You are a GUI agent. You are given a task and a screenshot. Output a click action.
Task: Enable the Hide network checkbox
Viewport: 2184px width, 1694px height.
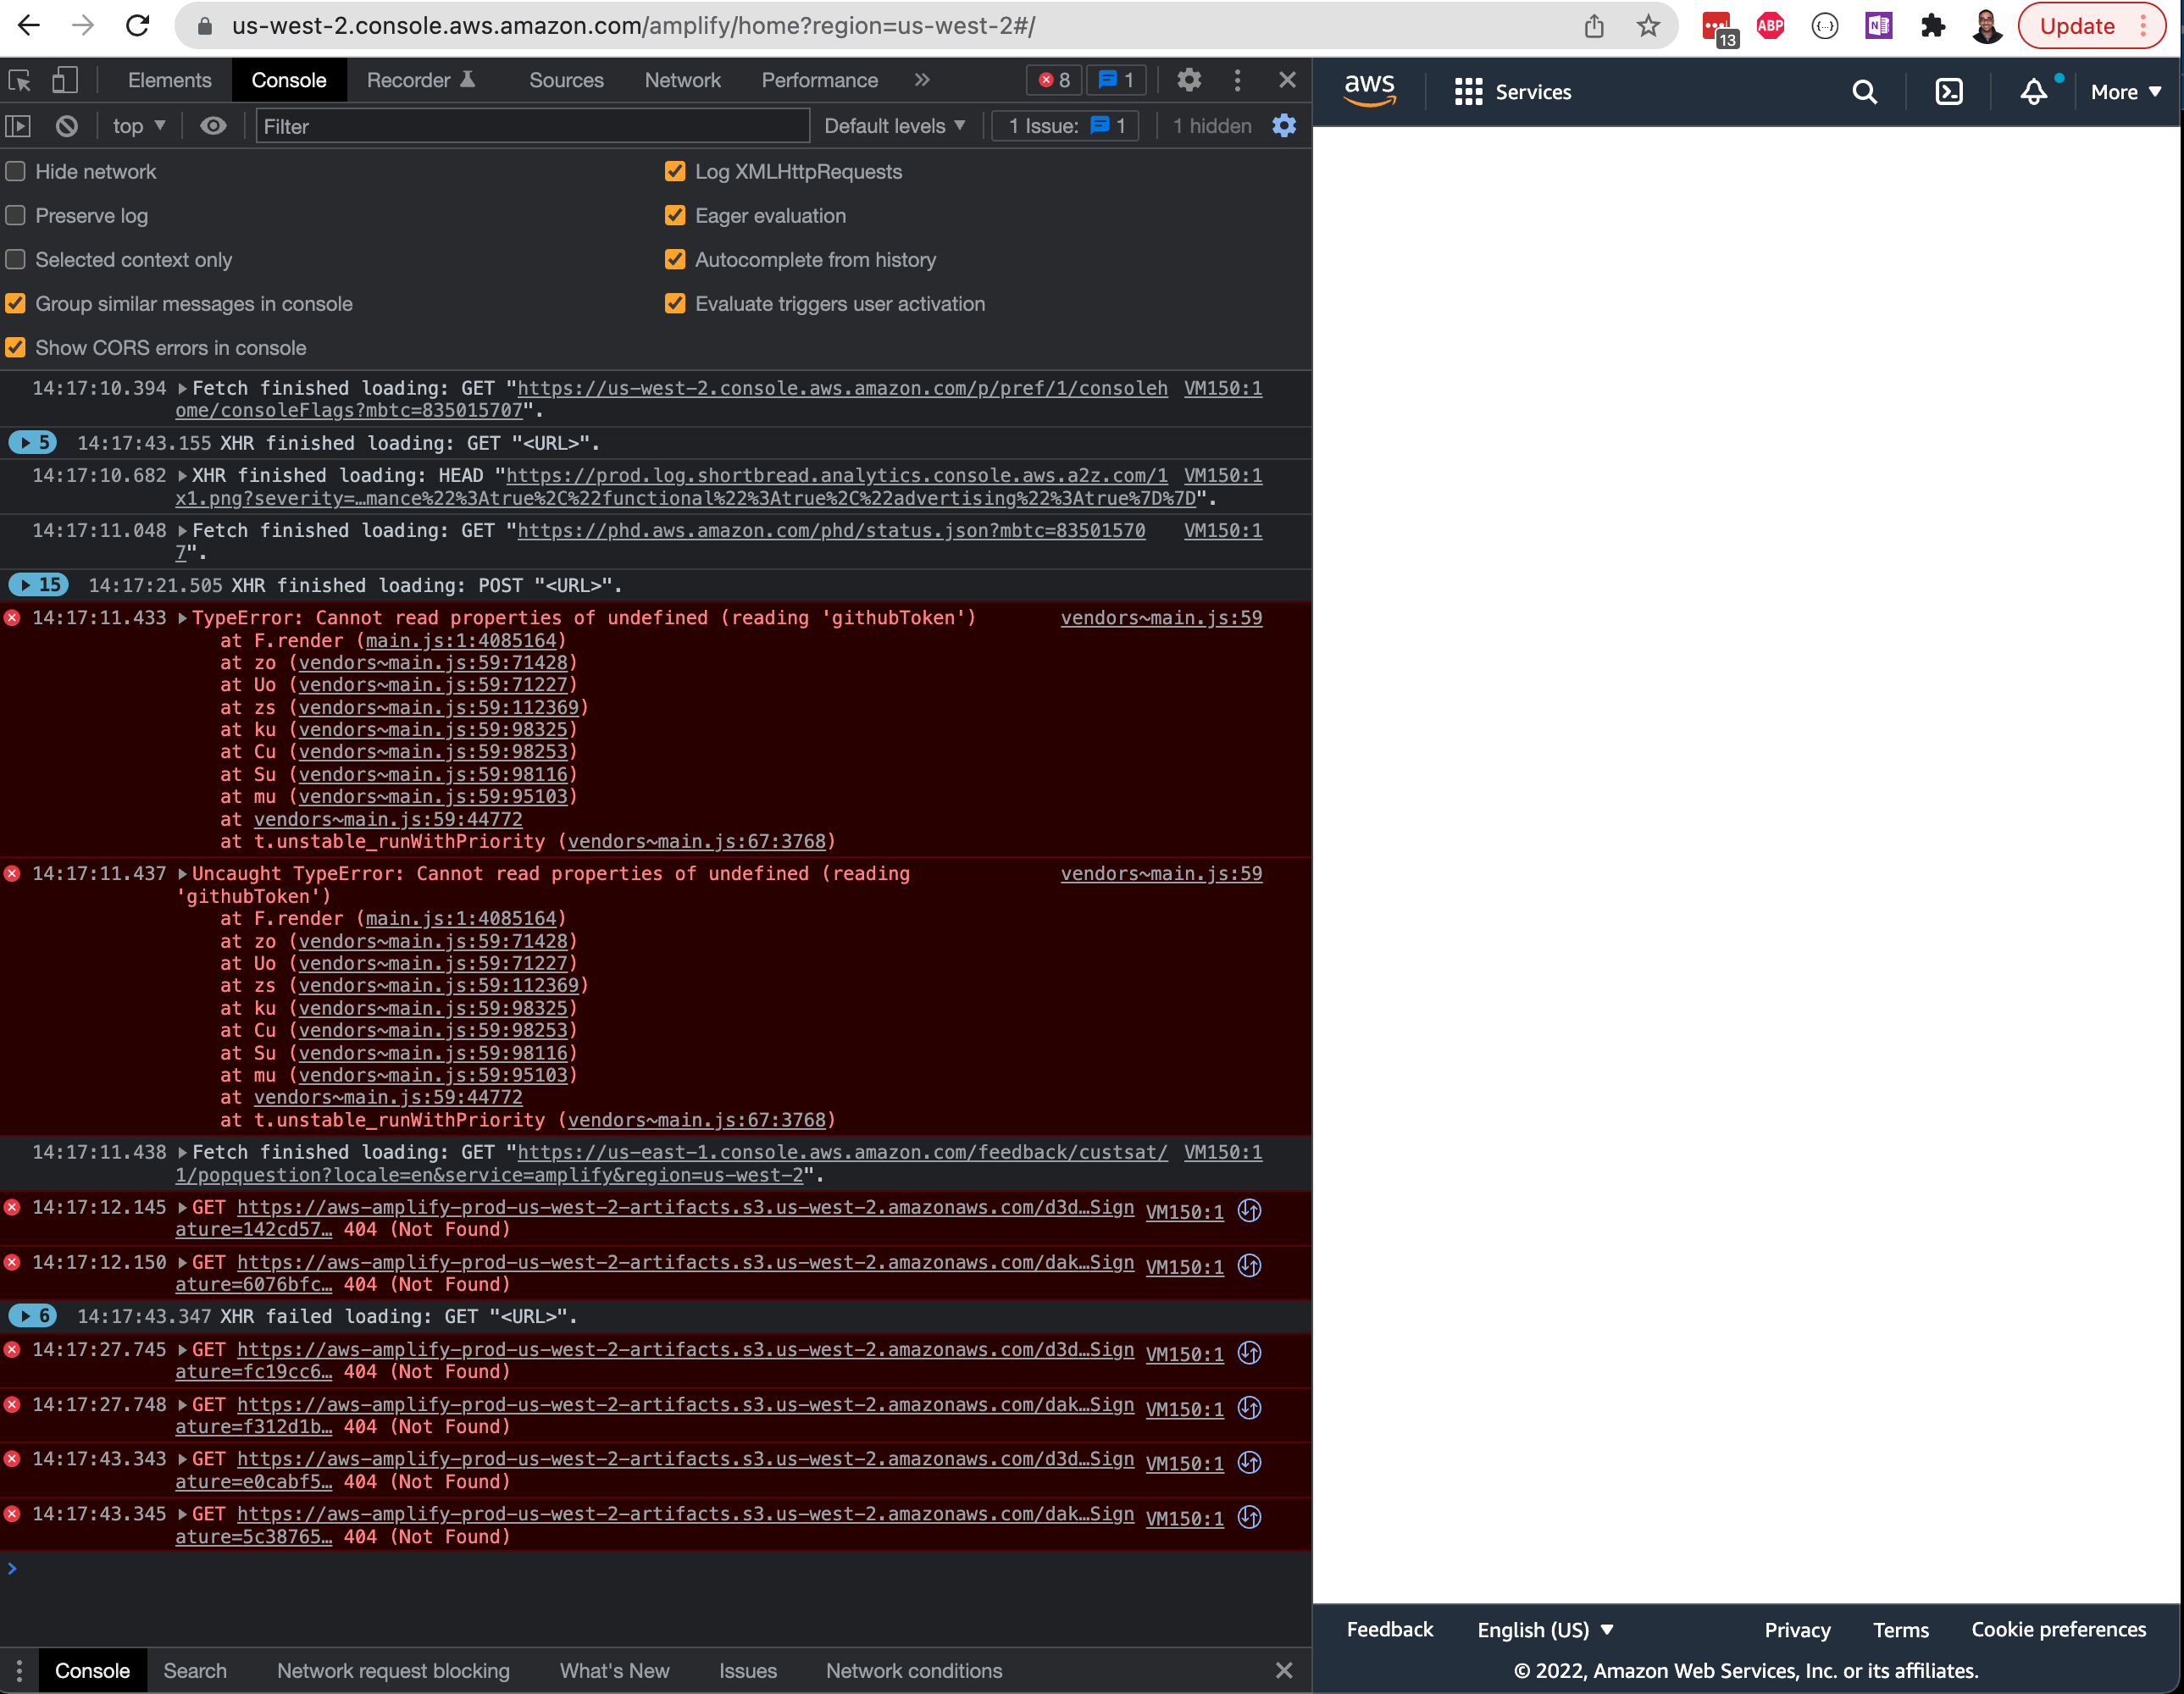pos(16,172)
